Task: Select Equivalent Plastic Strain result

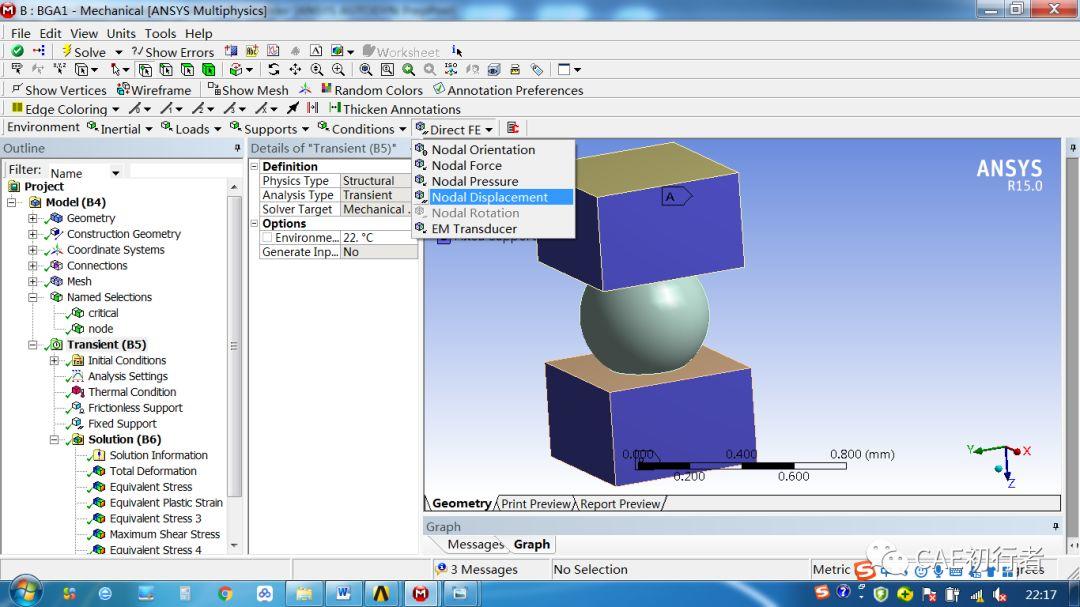Action: coord(165,503)
